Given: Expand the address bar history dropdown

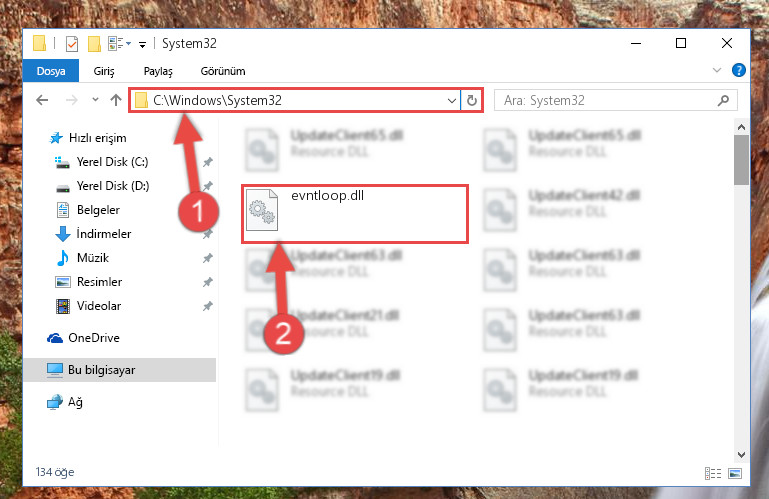Looking at the screenshot, I should pos(452,101).
